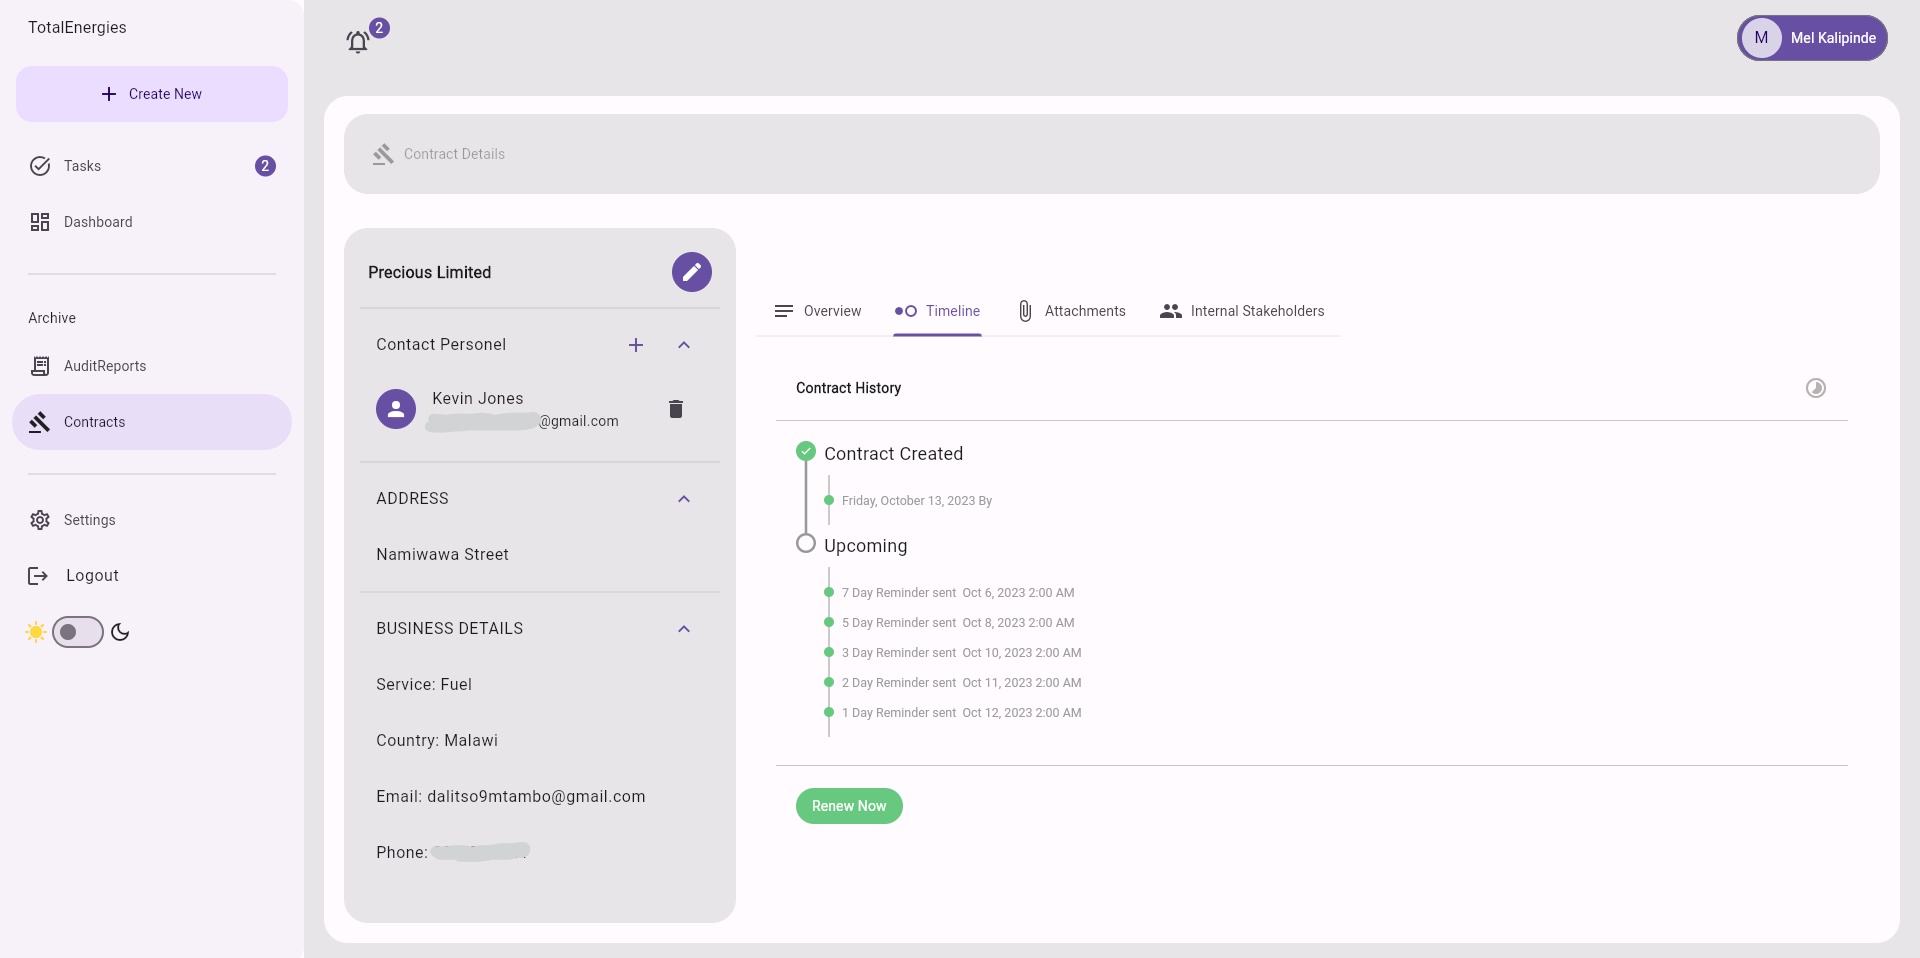Open Settings from the sidebar
This screenshot has width=1920, height=958.
(x=89, y=520)
